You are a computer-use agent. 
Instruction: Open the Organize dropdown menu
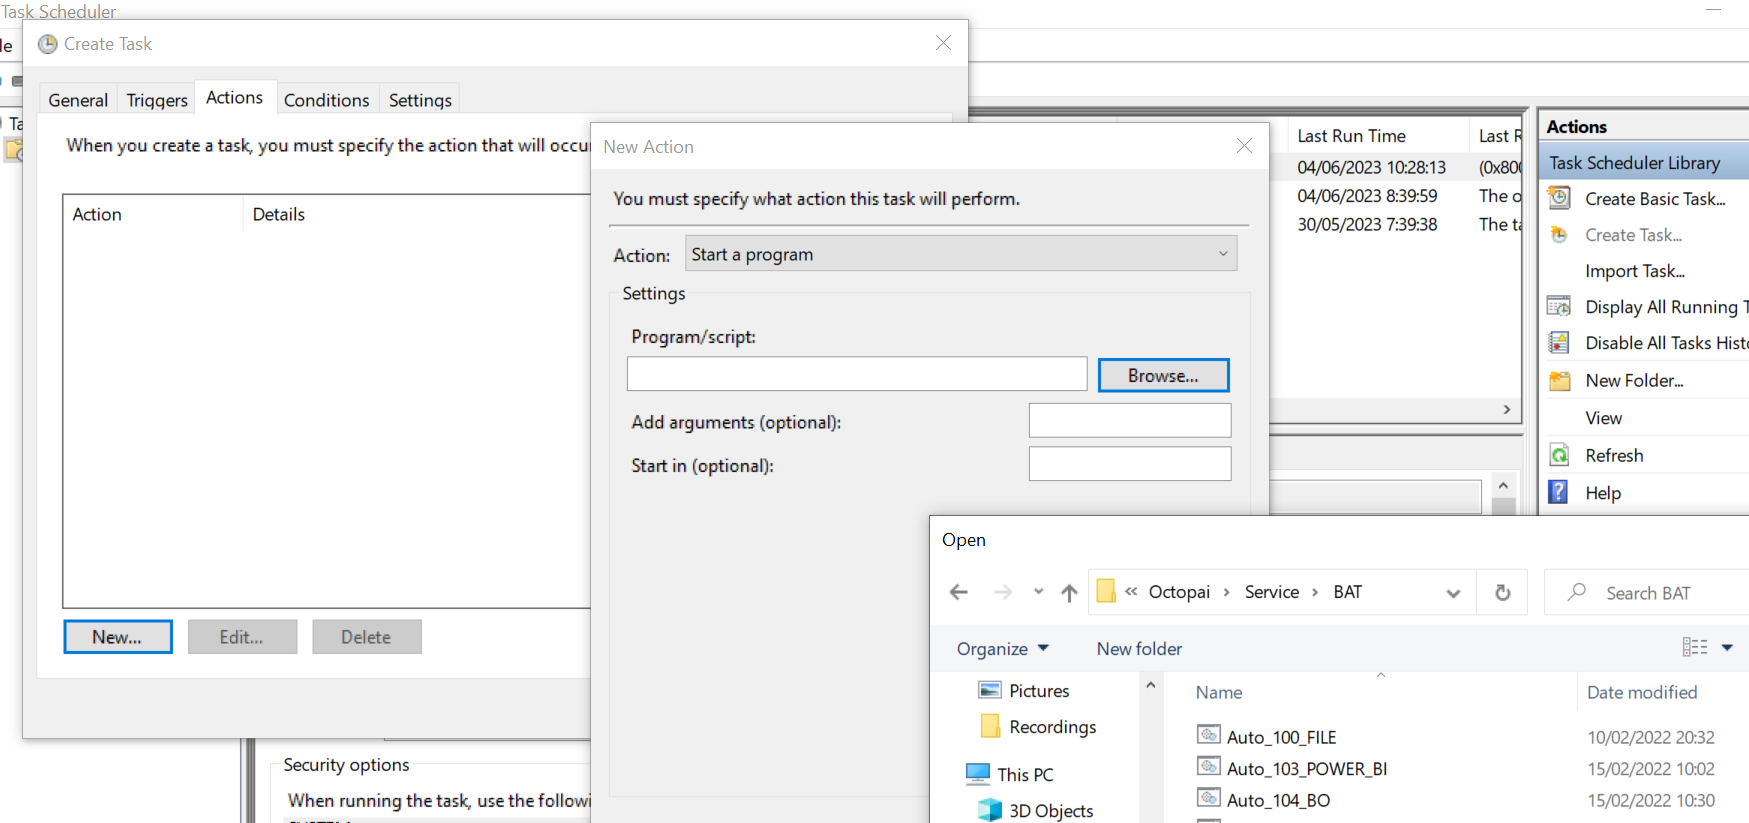click(x=1002, y=649)
